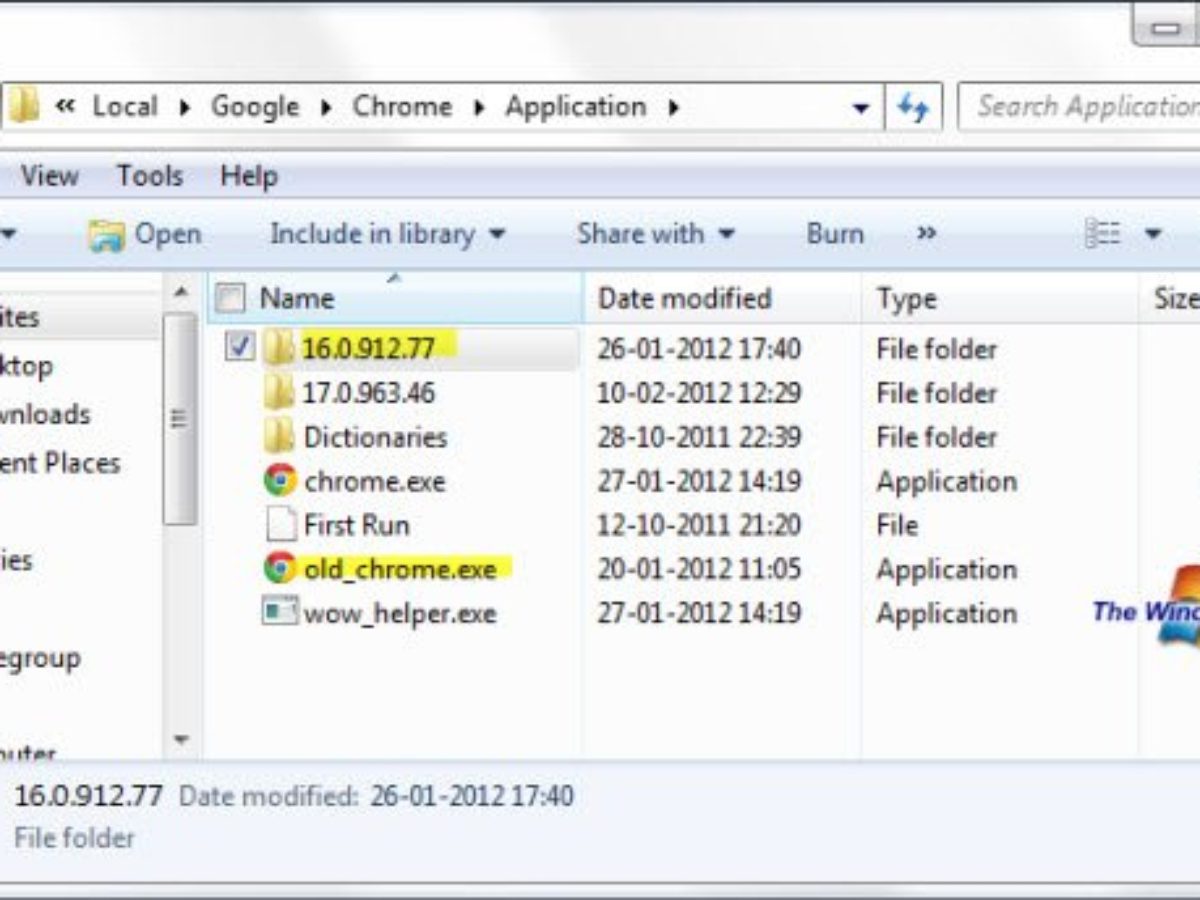Click the 16.0.912.77 folder icon
This screenshot has height=900, width=1200.
coord(279,348)
